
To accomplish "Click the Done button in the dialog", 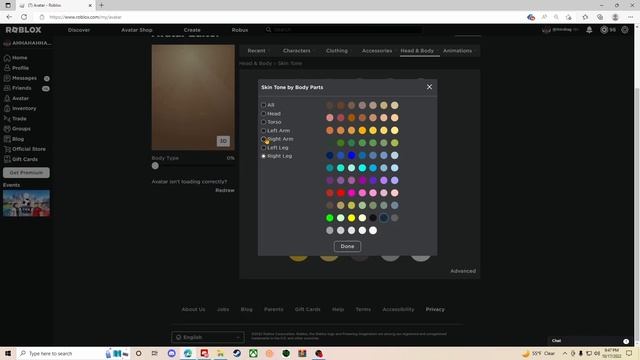I will [x=347, y=246].
